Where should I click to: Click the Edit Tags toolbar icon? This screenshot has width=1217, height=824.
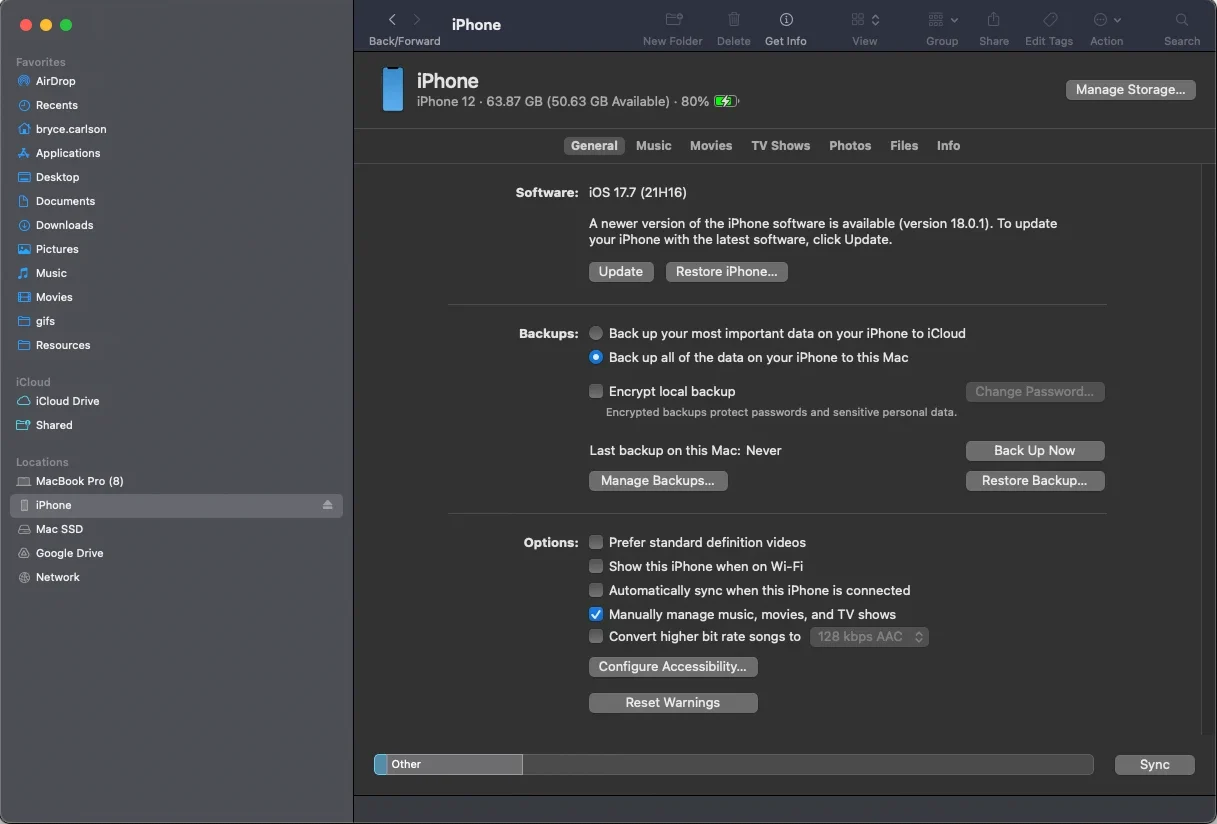pyautogui.click(x=1049, y=20)
